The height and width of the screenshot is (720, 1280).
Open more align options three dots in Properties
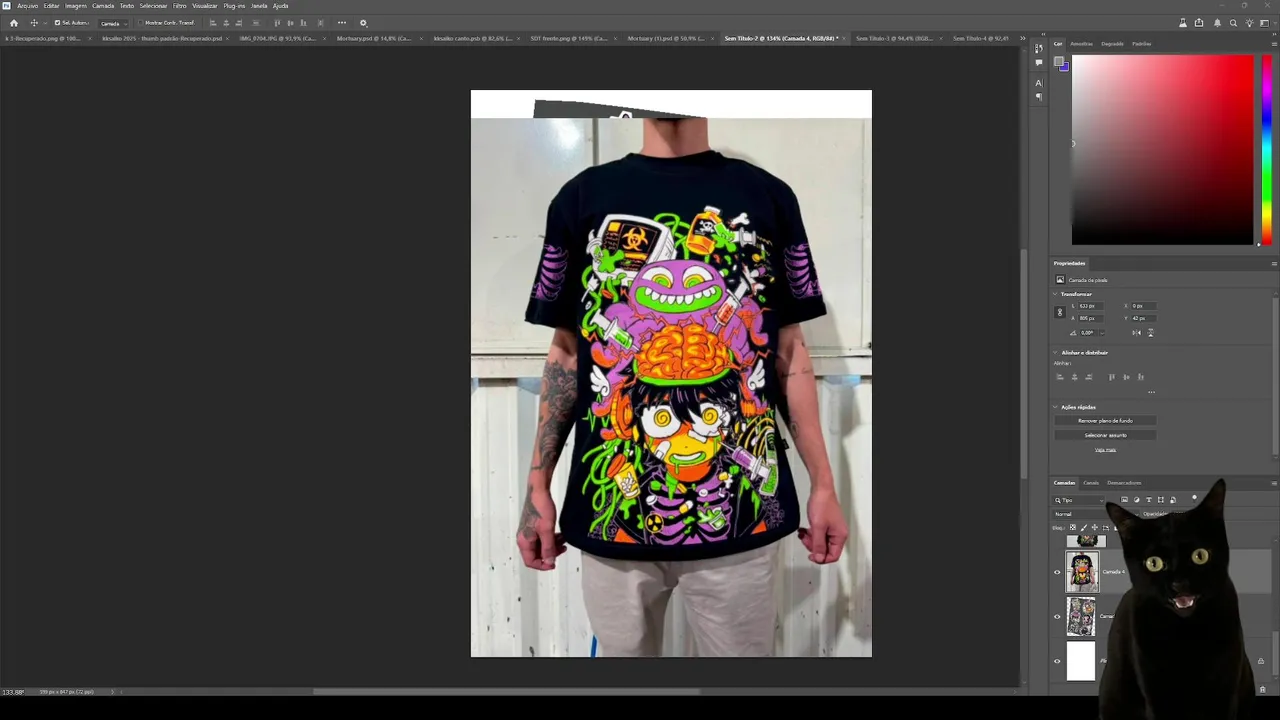tap(1151, 392)
